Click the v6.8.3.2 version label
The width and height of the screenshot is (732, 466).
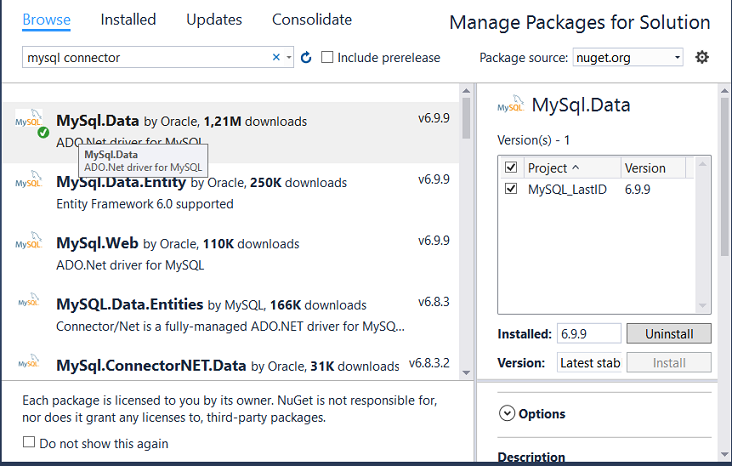pyautogui.click(x=429, y=363)
